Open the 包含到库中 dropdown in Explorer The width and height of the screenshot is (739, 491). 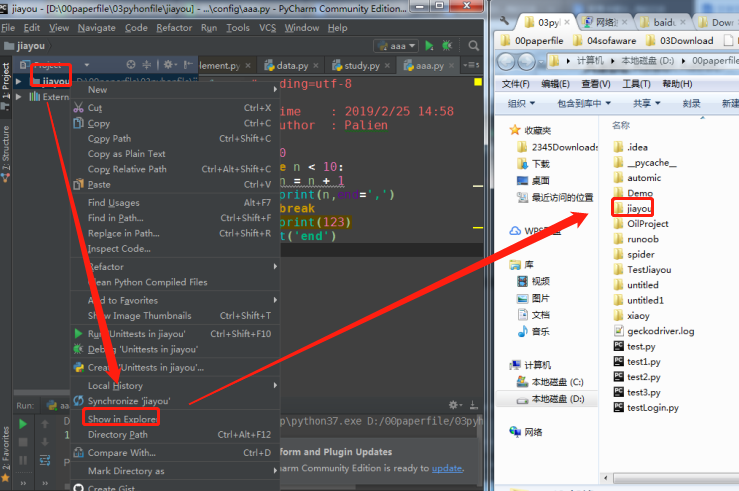584,103
